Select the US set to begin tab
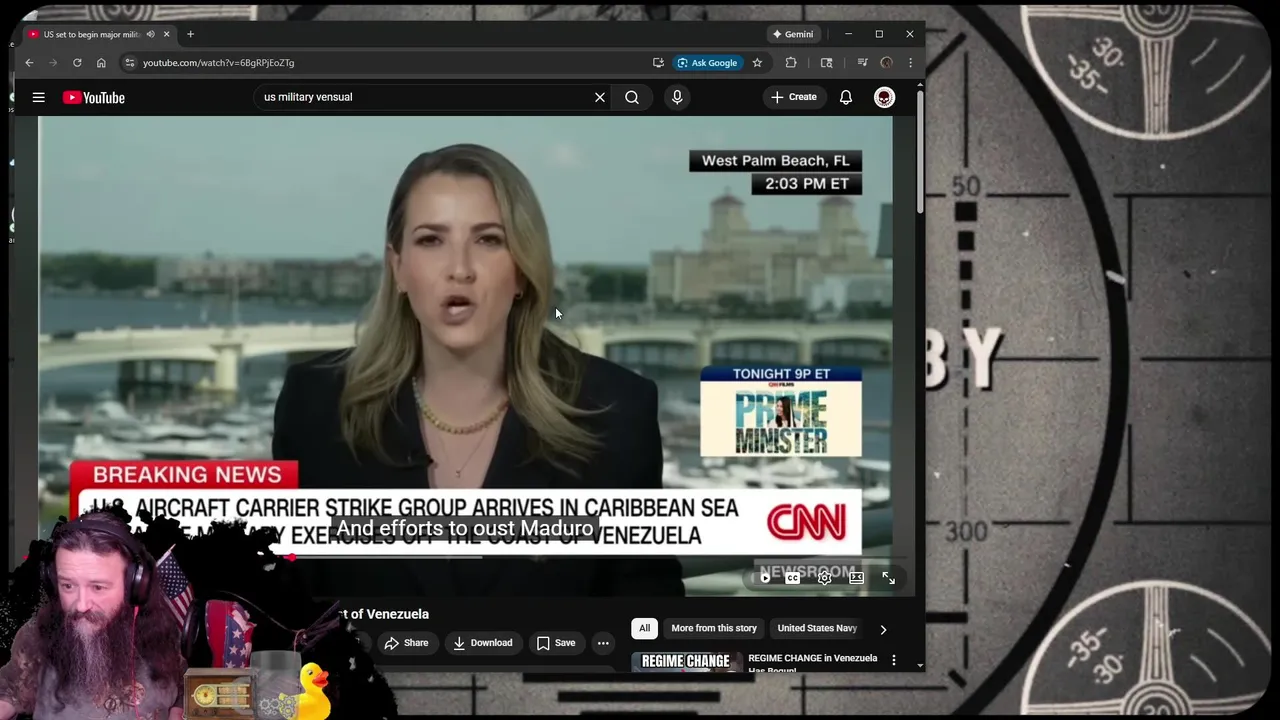Screen dimensions: 1280x720 coord(90,34)
